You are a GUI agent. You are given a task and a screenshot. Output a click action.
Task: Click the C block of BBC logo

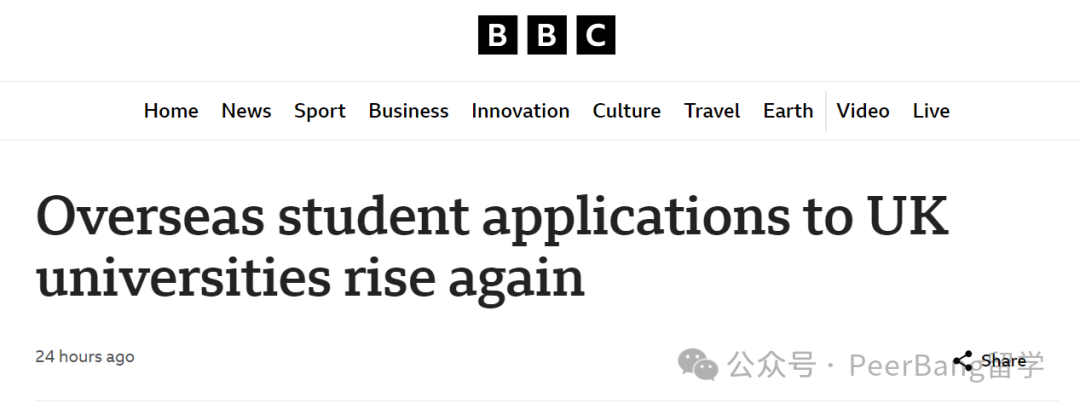pyautogui.click(x=596, y=35)
